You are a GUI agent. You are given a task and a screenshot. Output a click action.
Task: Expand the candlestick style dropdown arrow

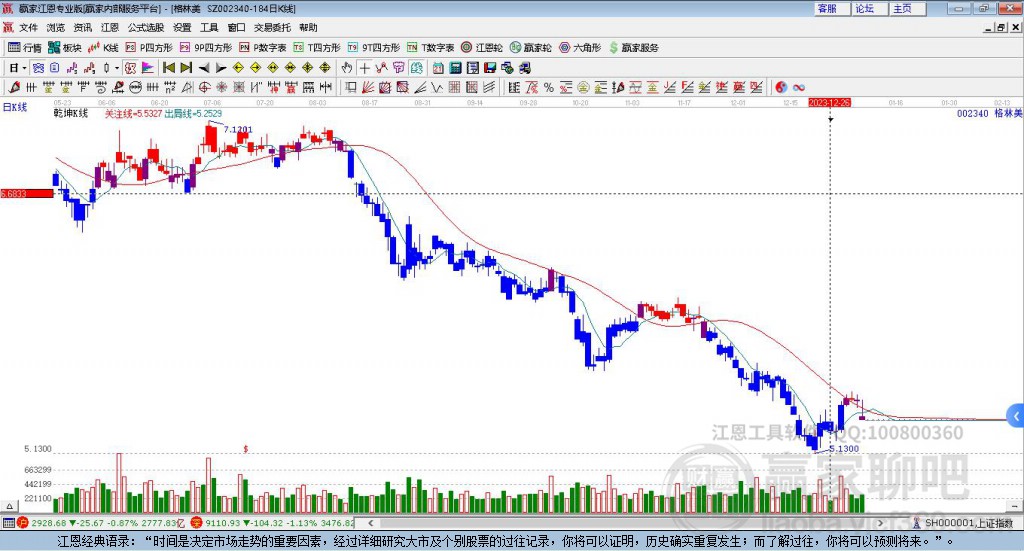coord(117,68)
